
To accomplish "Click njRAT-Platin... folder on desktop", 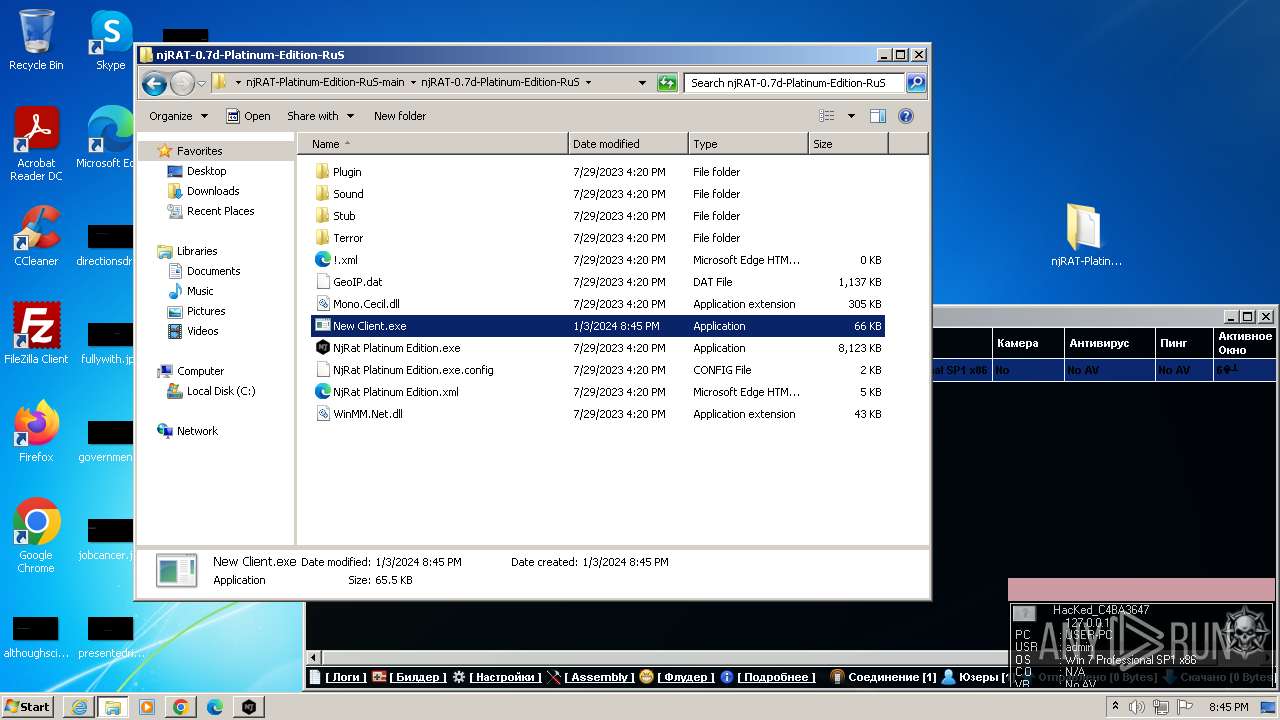I will pos(1086,236).
